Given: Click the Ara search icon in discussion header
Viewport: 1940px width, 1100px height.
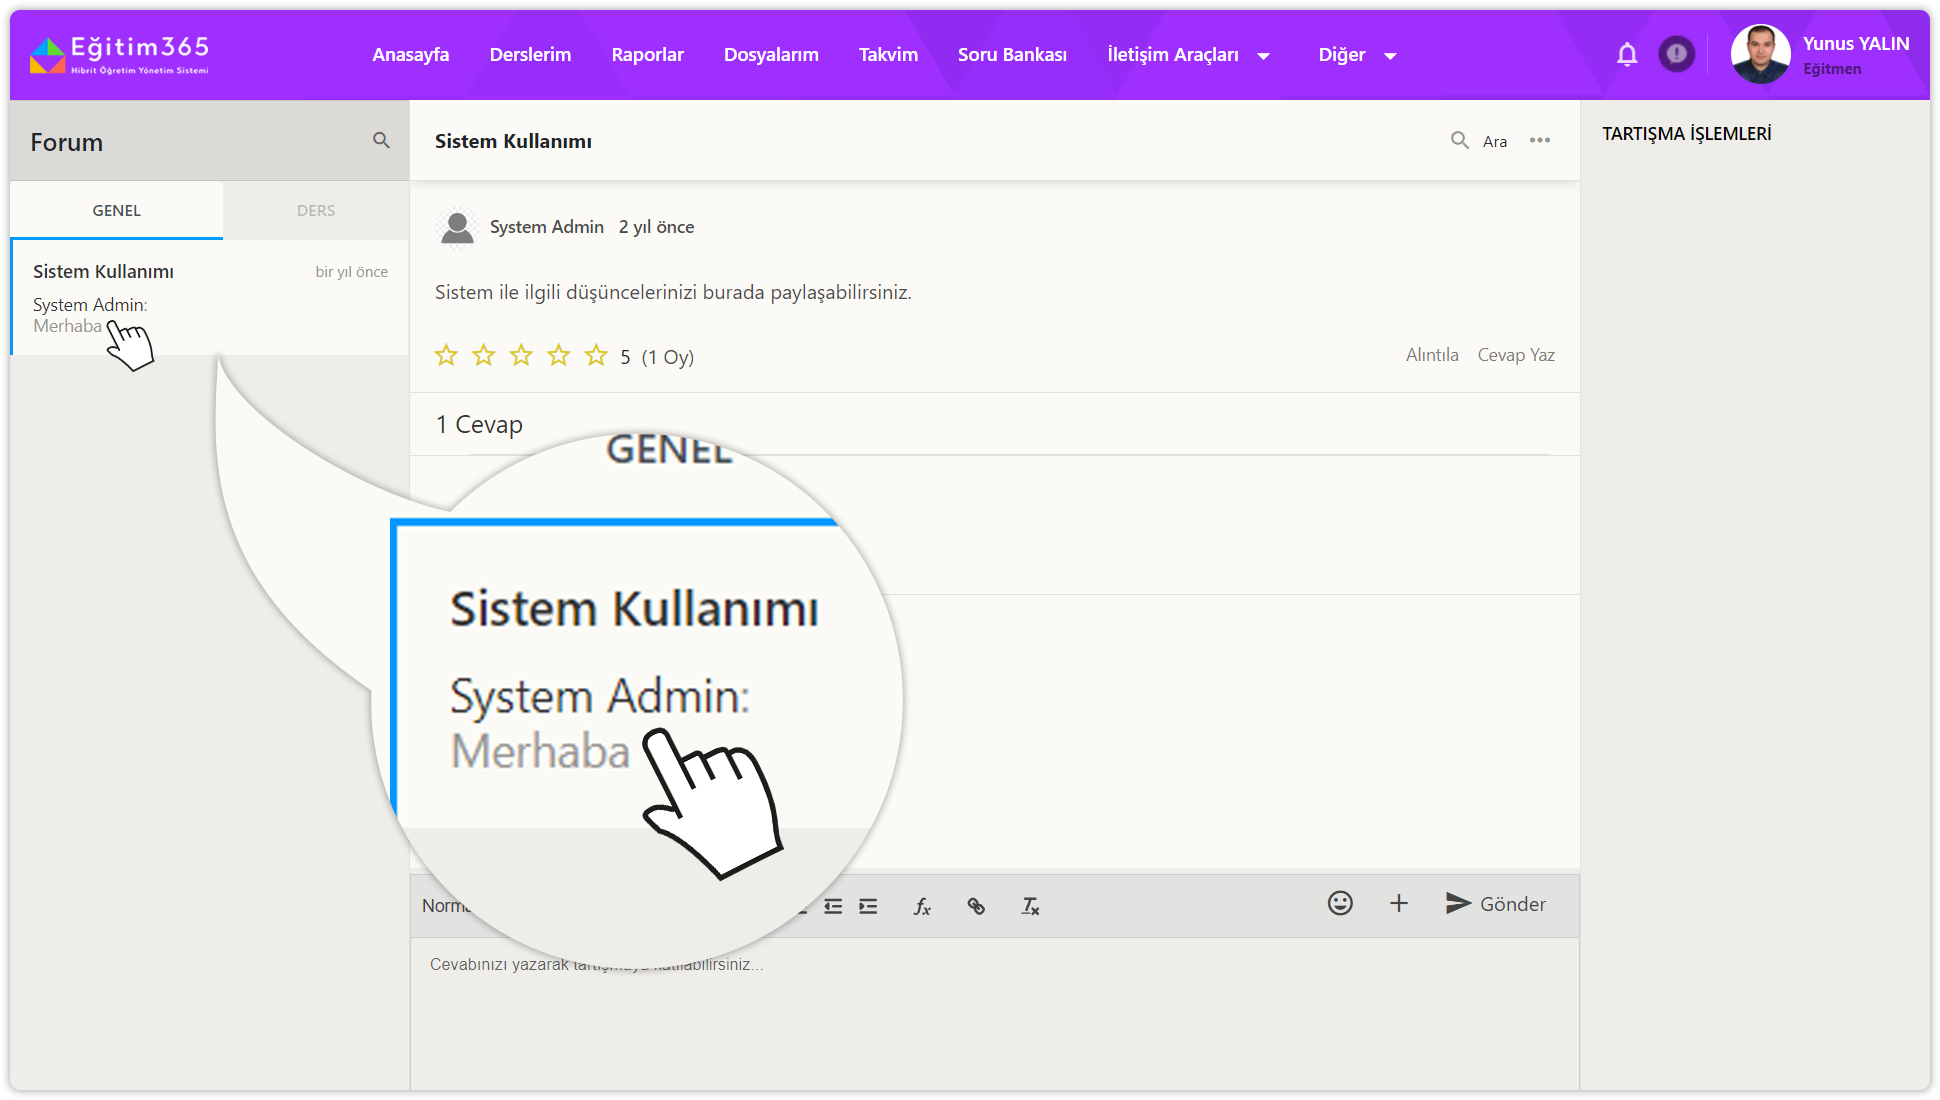Looking at the screenshot, I should click(x=1460, y=141).
